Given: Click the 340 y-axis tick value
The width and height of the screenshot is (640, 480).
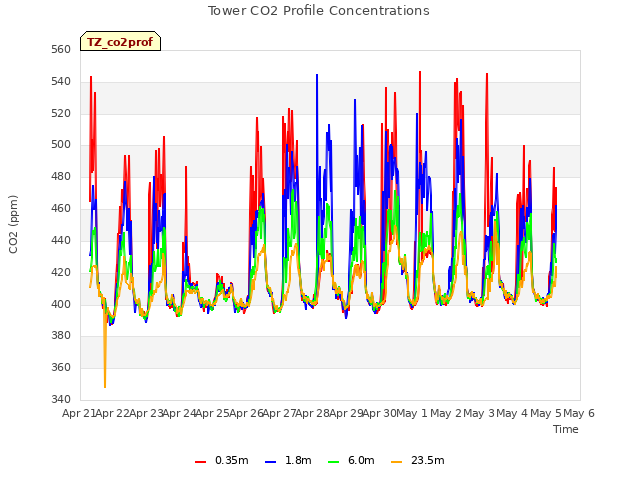Looking at the screenshot, I should tap(61, 399).
